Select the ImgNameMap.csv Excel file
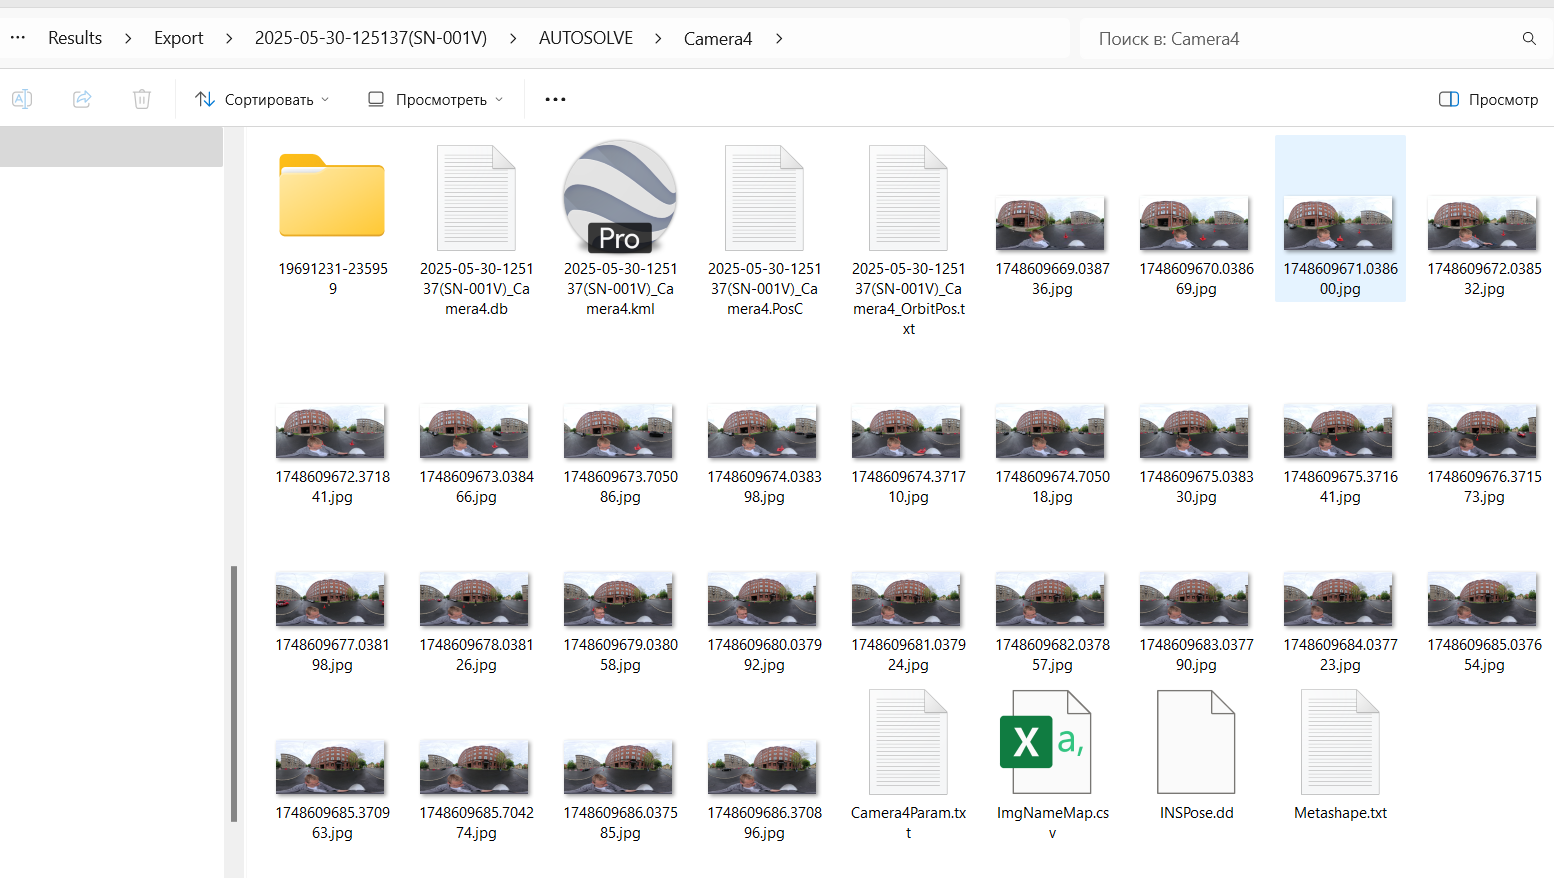The image size is (1554, 878). (x=1052, y=743)
